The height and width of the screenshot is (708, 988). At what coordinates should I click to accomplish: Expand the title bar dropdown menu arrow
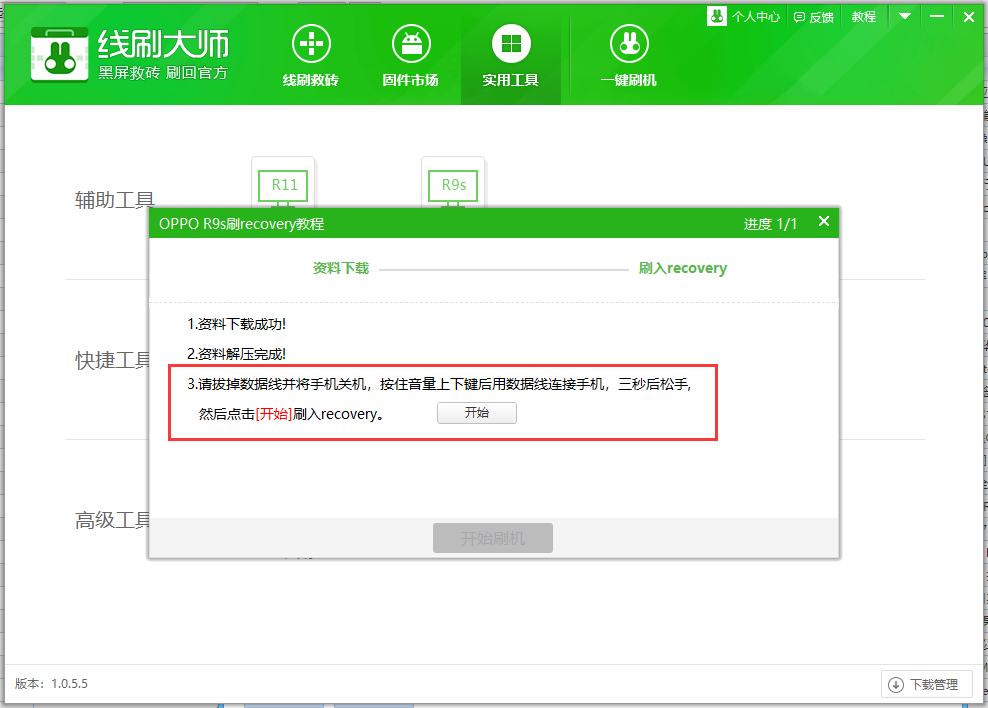coord(905,16)
